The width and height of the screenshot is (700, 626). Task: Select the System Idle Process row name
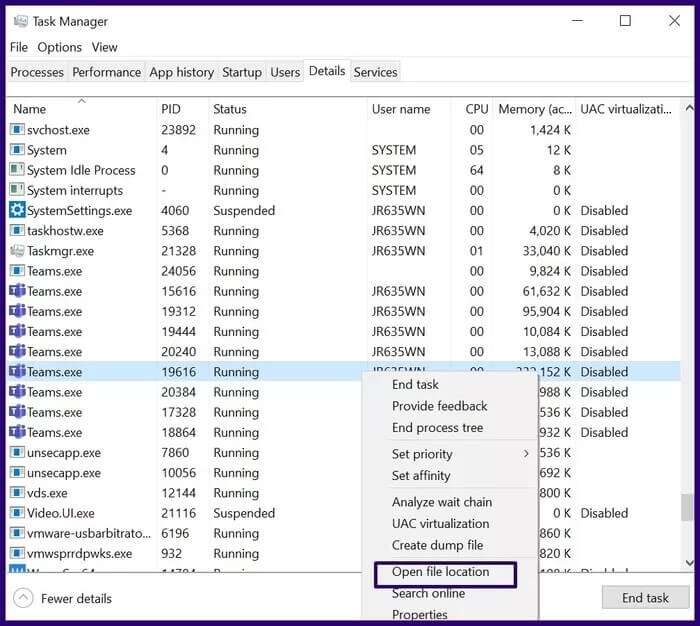(x=81, y=170)
